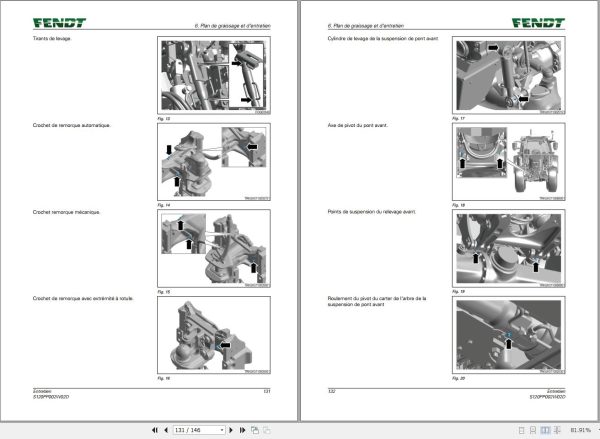Select two-page continuous view

point(557,430)
